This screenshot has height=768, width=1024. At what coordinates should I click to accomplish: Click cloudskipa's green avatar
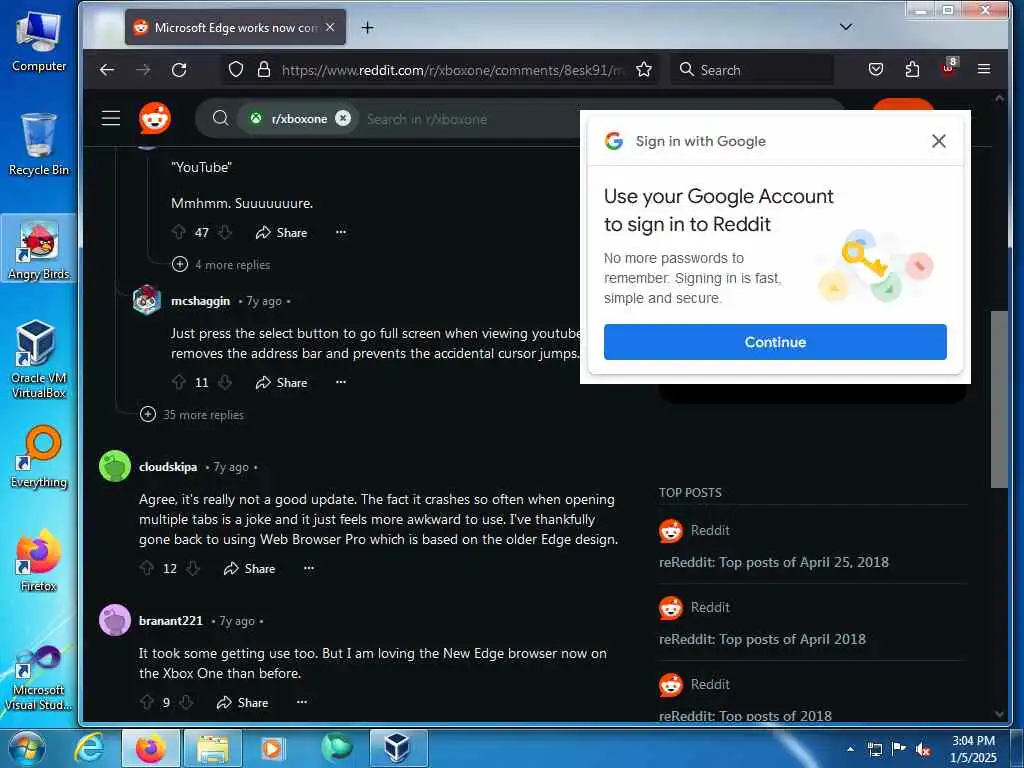pyautogui.click(x=115, y=466)
